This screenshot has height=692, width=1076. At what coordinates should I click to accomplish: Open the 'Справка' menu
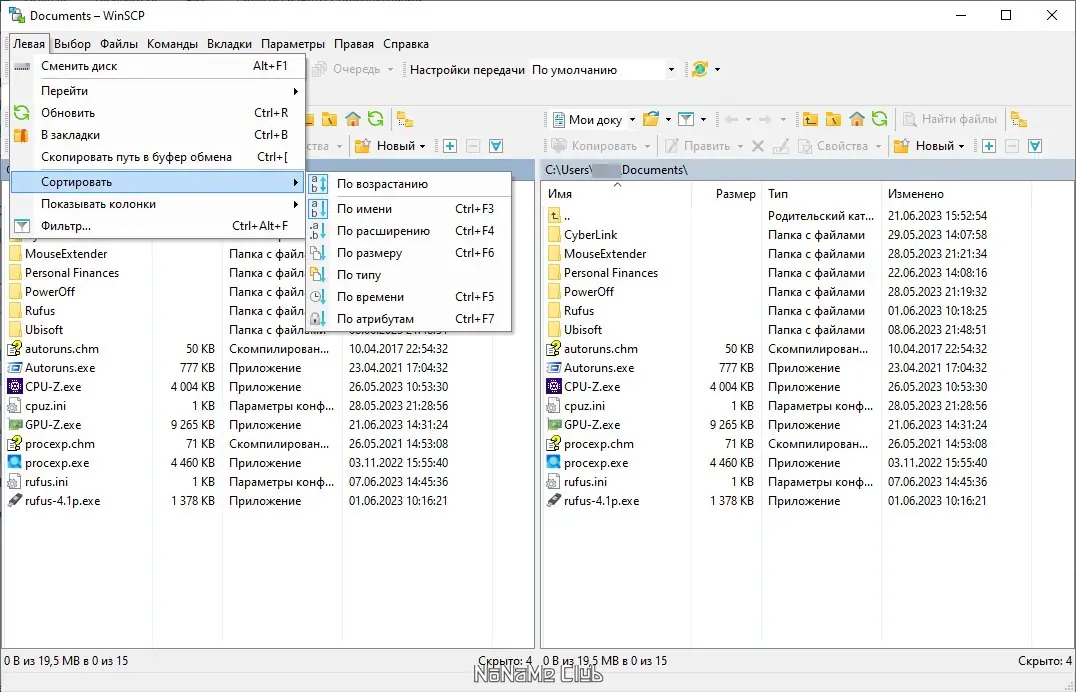[x=406, y=44]
